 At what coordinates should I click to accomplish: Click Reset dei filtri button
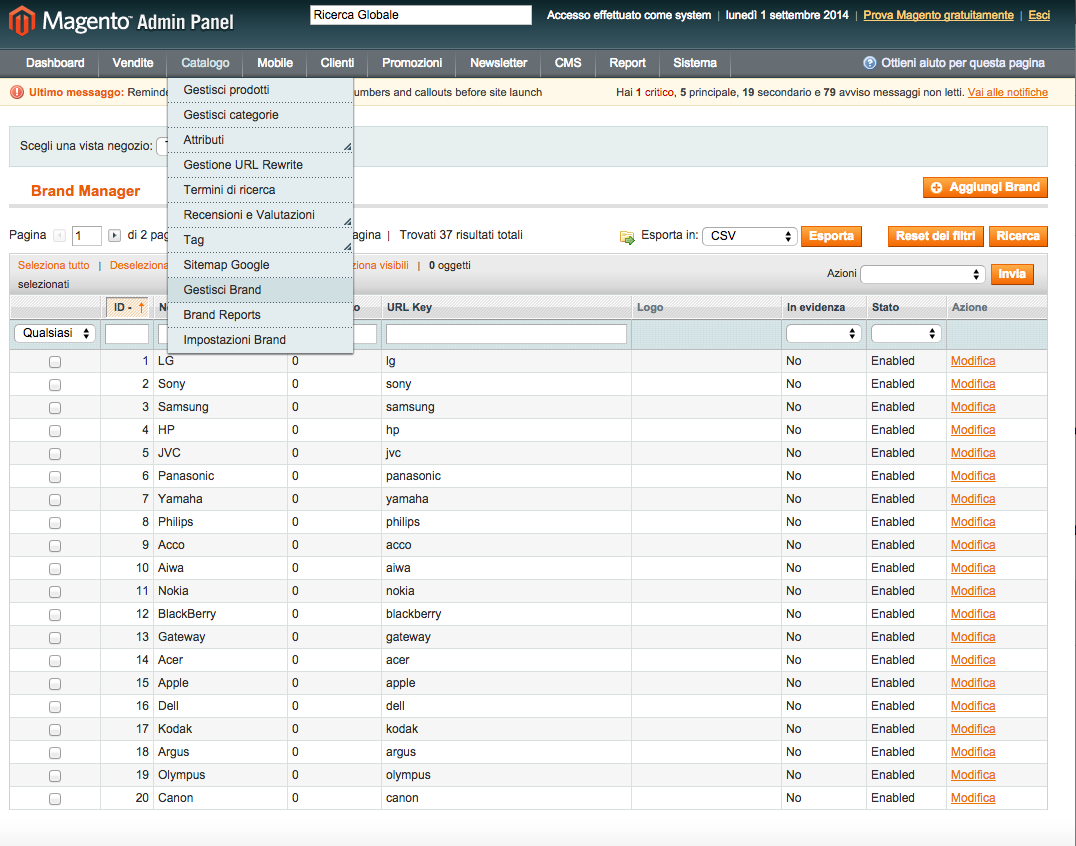[935, 236]
